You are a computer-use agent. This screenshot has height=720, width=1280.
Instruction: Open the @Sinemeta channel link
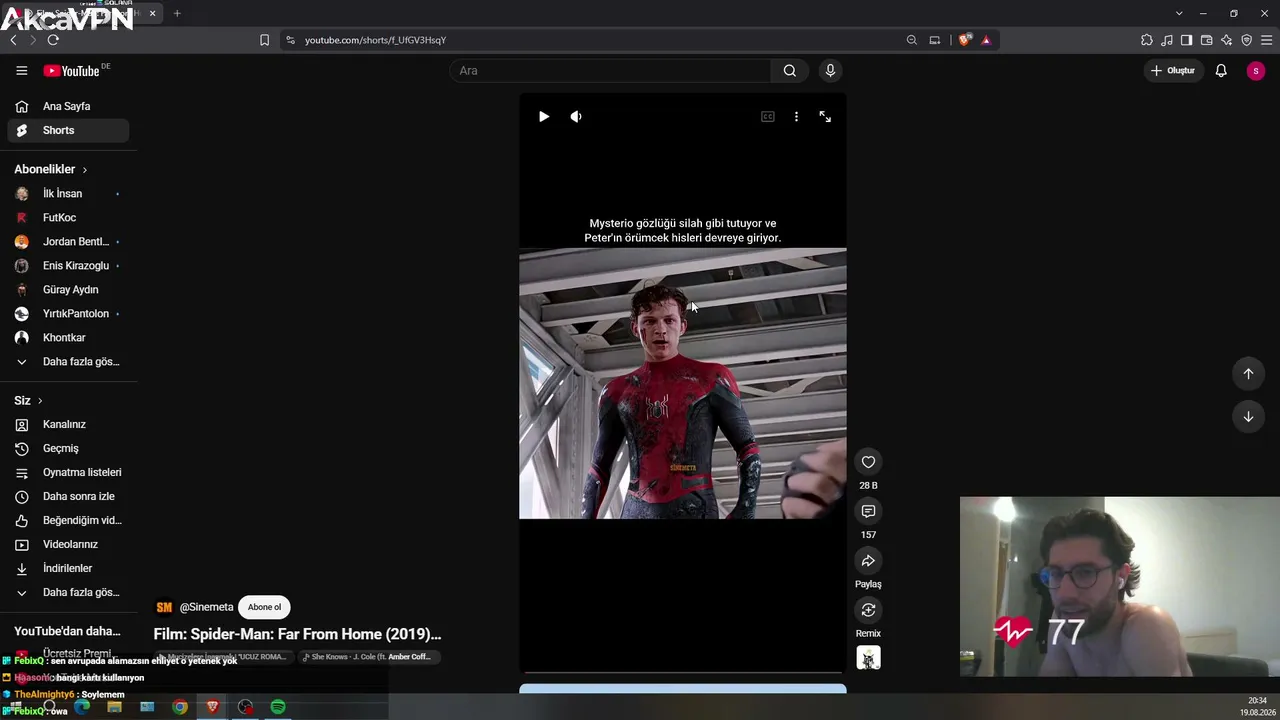click(206, 607)
